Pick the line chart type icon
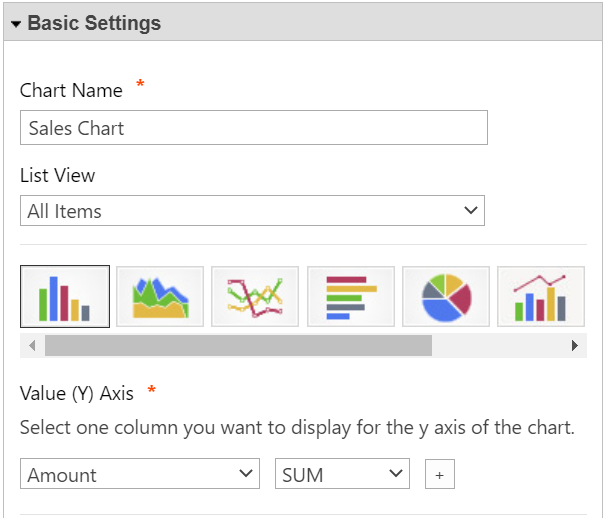The width and height of the screenshot is (606, 518). [255, 297]
